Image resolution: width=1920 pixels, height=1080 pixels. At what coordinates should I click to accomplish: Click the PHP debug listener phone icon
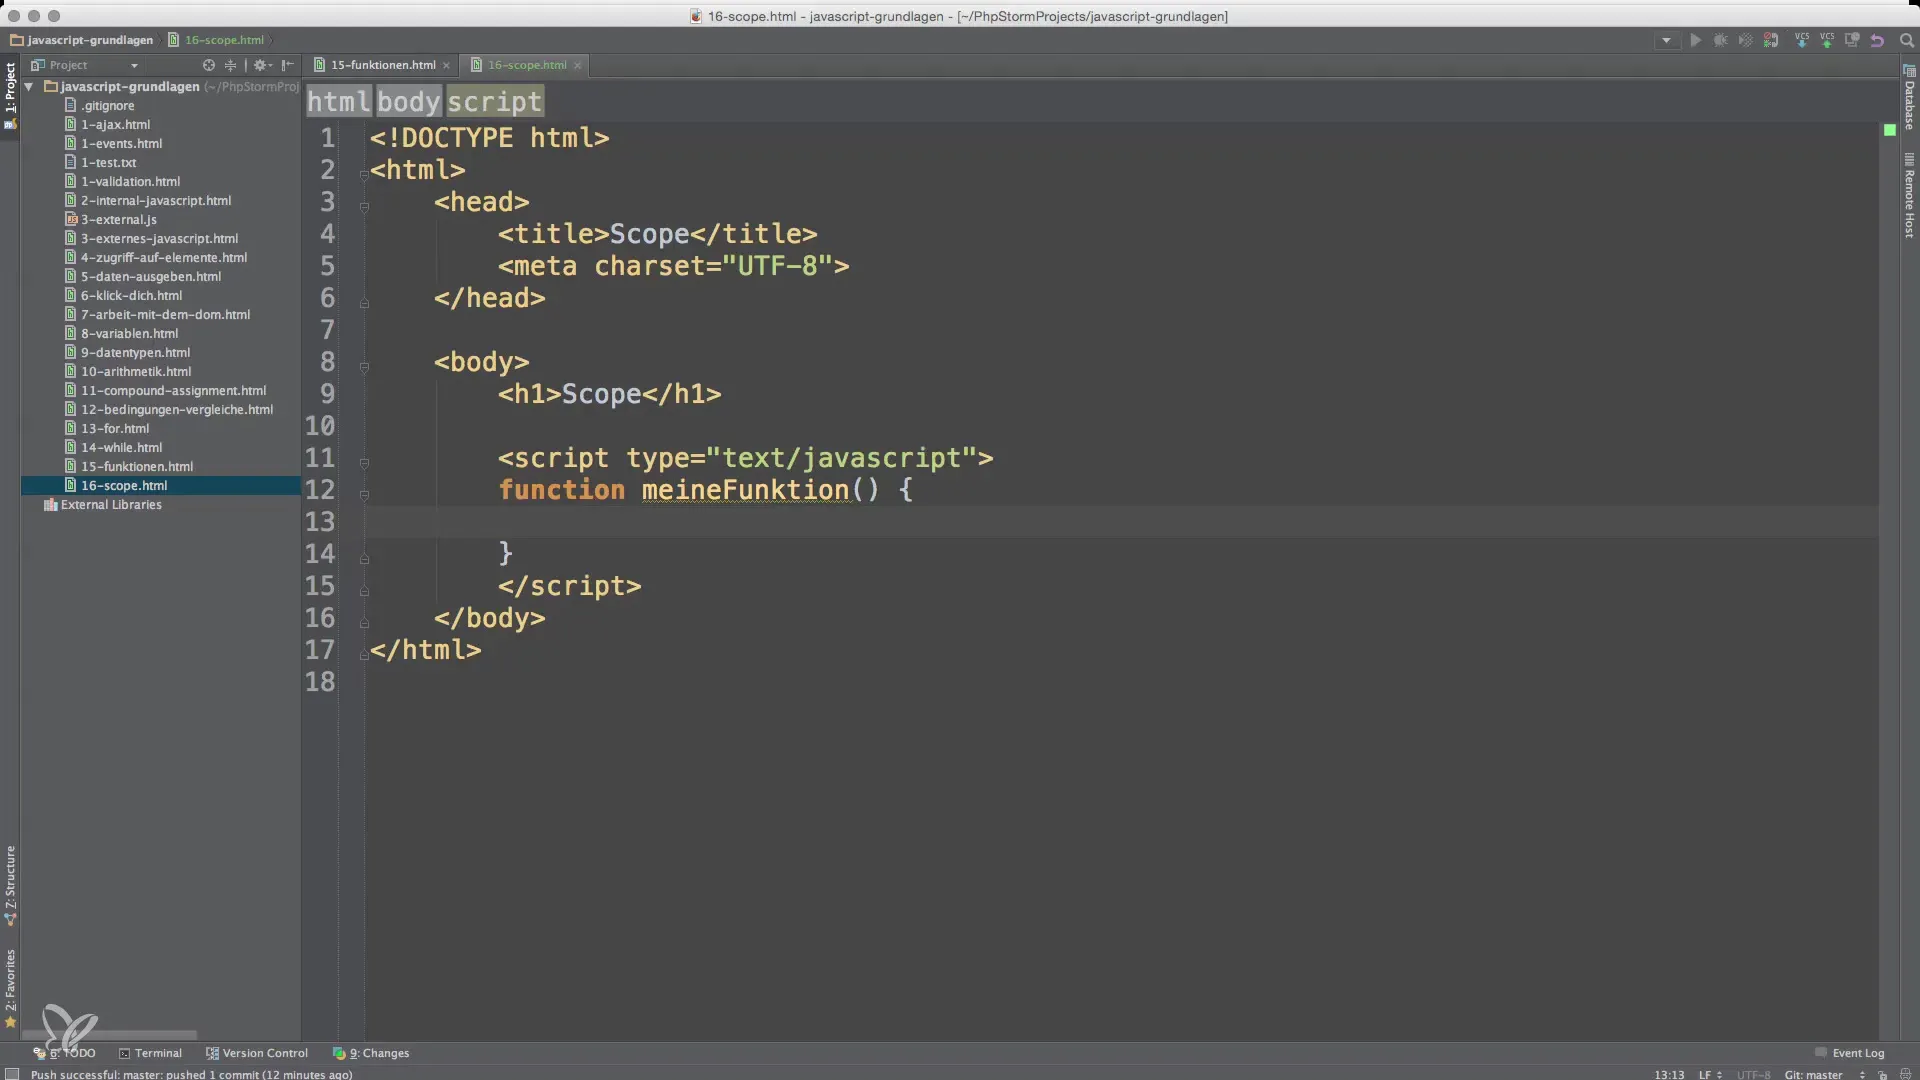point(1771,41)
